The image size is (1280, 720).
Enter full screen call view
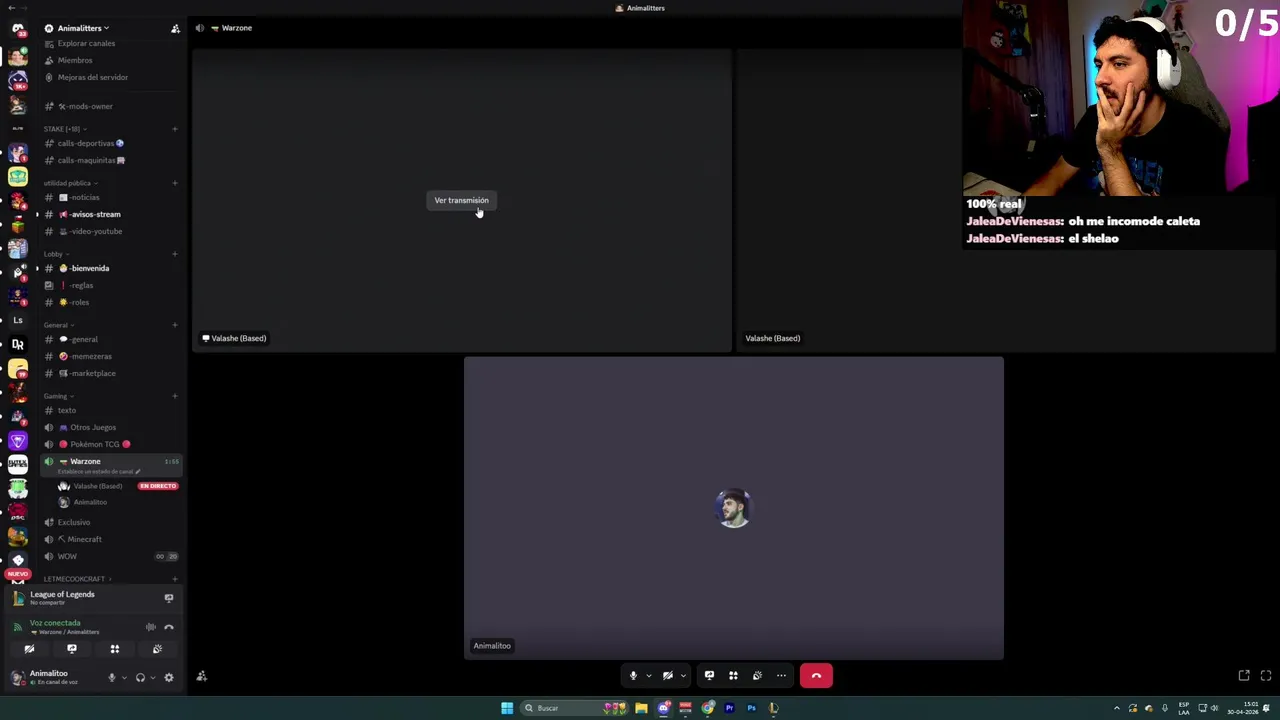click(x=1266, y=676)
